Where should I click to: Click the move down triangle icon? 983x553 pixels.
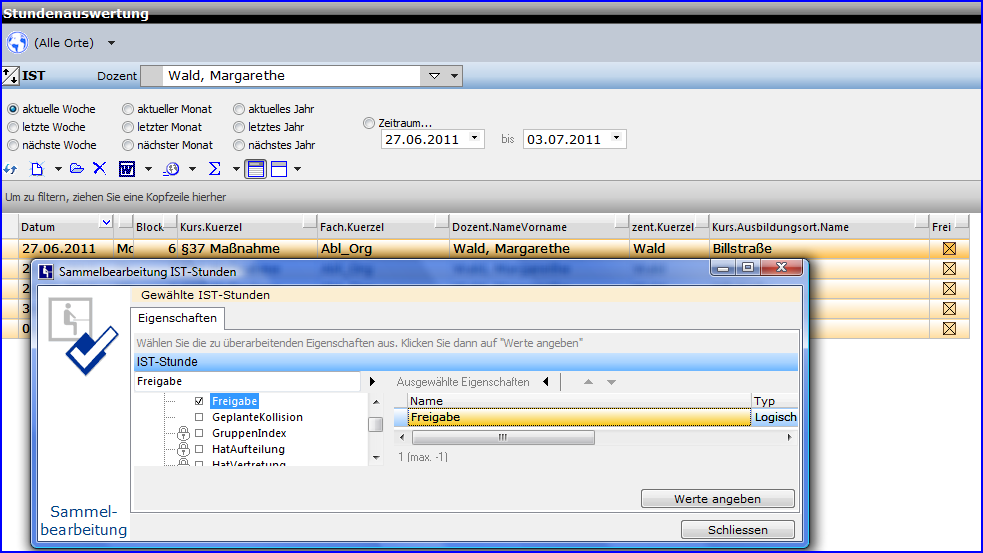tap(611, 382)
